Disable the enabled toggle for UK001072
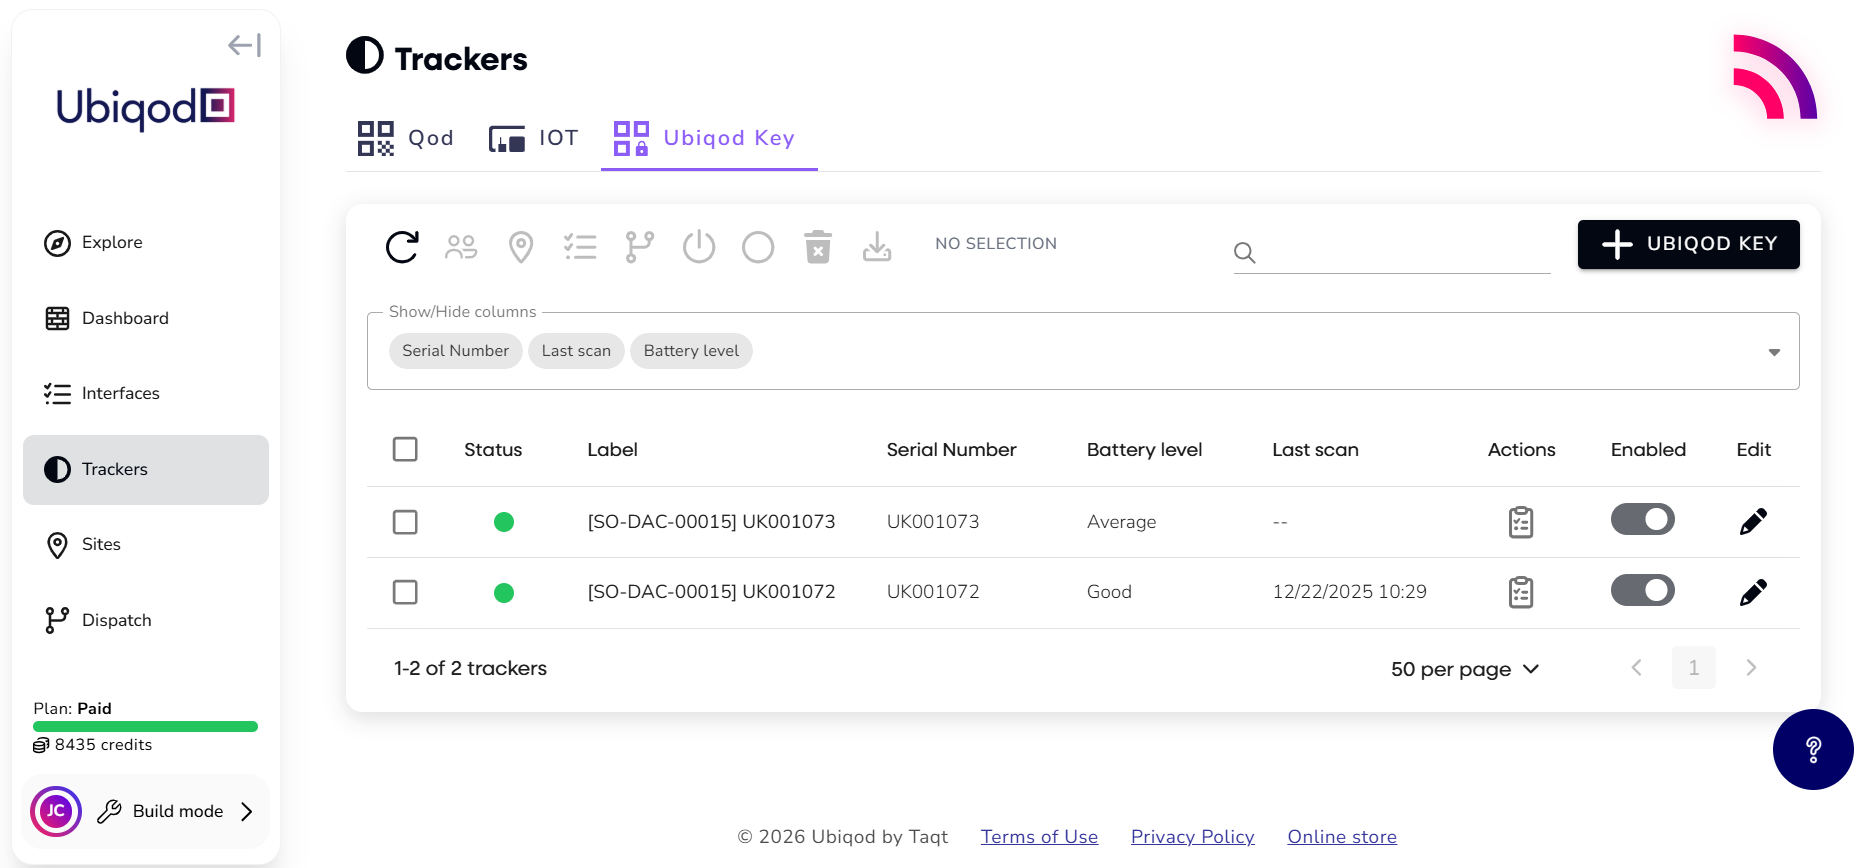Viewport: 1869px width, 868px height. 1642,590
